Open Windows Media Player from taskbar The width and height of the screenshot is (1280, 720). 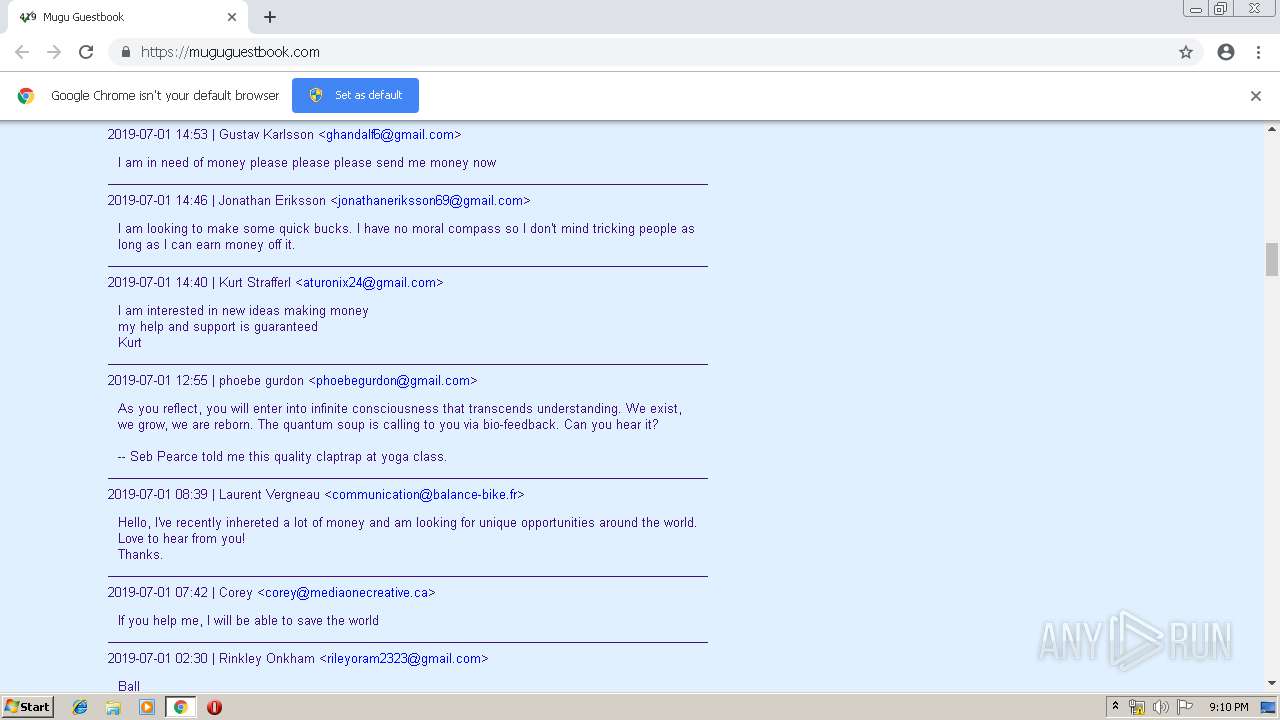147,707
